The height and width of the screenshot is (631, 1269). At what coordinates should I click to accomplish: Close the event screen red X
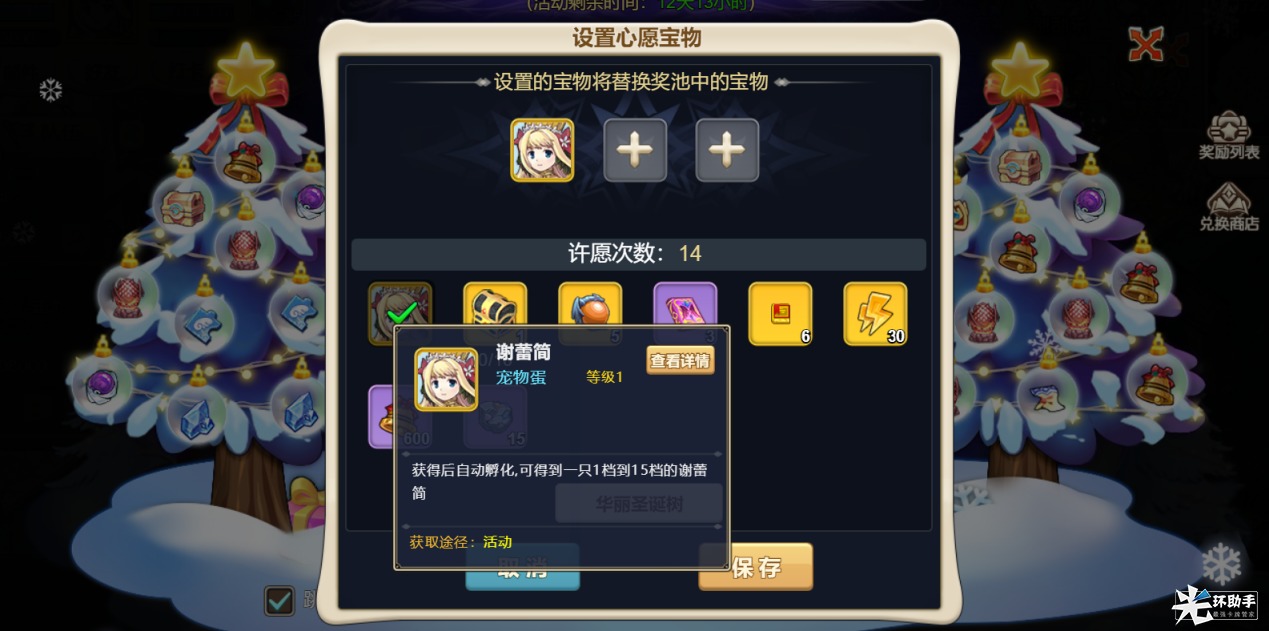pyautogui.click(x=1146, y=45)
